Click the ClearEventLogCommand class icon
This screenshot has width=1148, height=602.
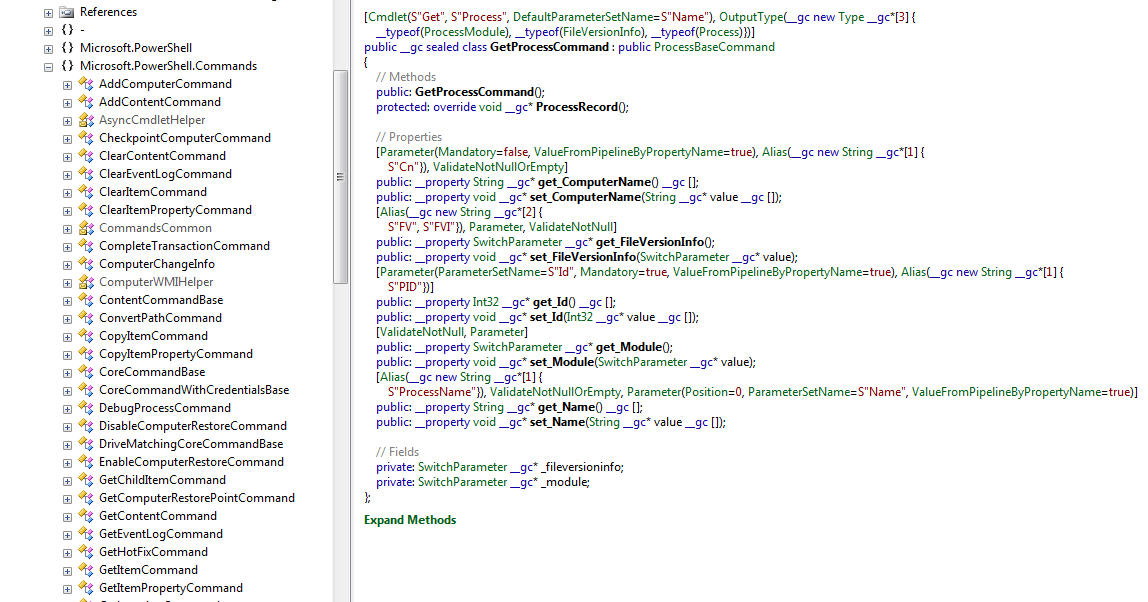86,174
